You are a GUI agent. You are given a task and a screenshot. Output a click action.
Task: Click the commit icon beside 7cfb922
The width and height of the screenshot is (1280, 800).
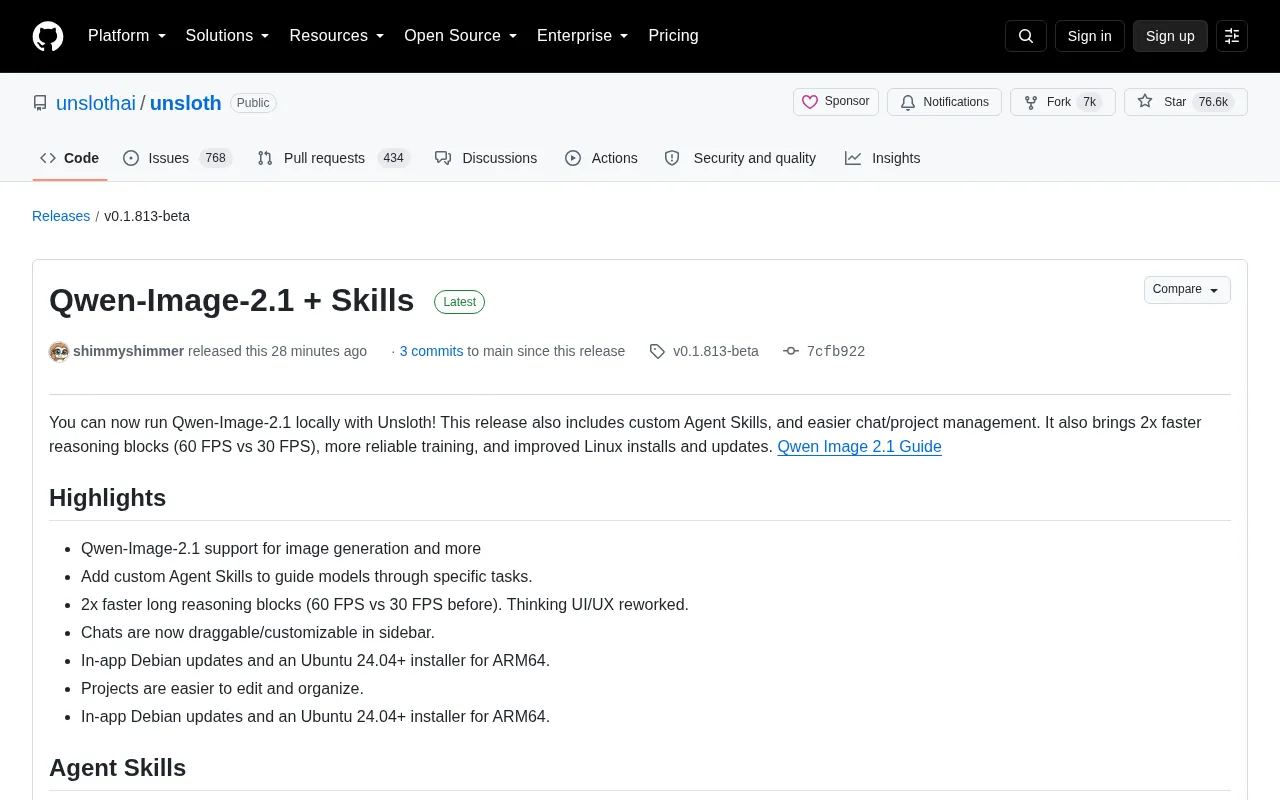[791, 351]
